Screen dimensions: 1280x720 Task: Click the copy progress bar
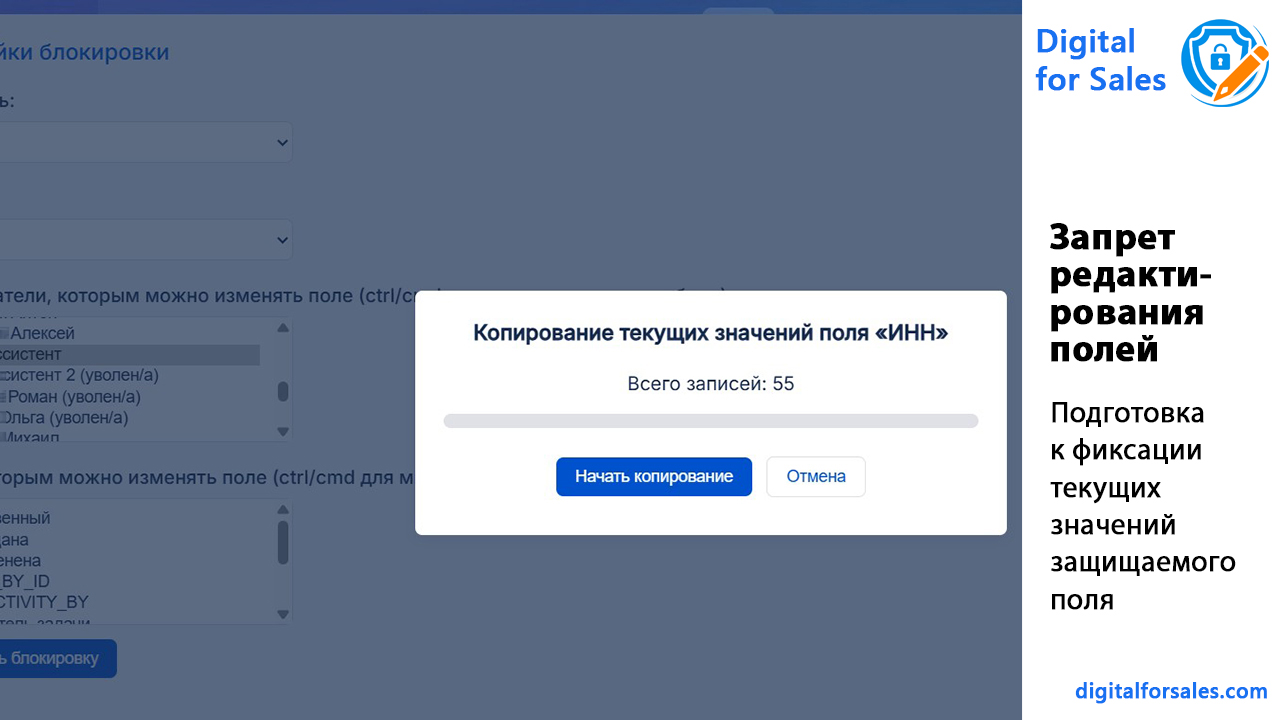click(710, 421)
